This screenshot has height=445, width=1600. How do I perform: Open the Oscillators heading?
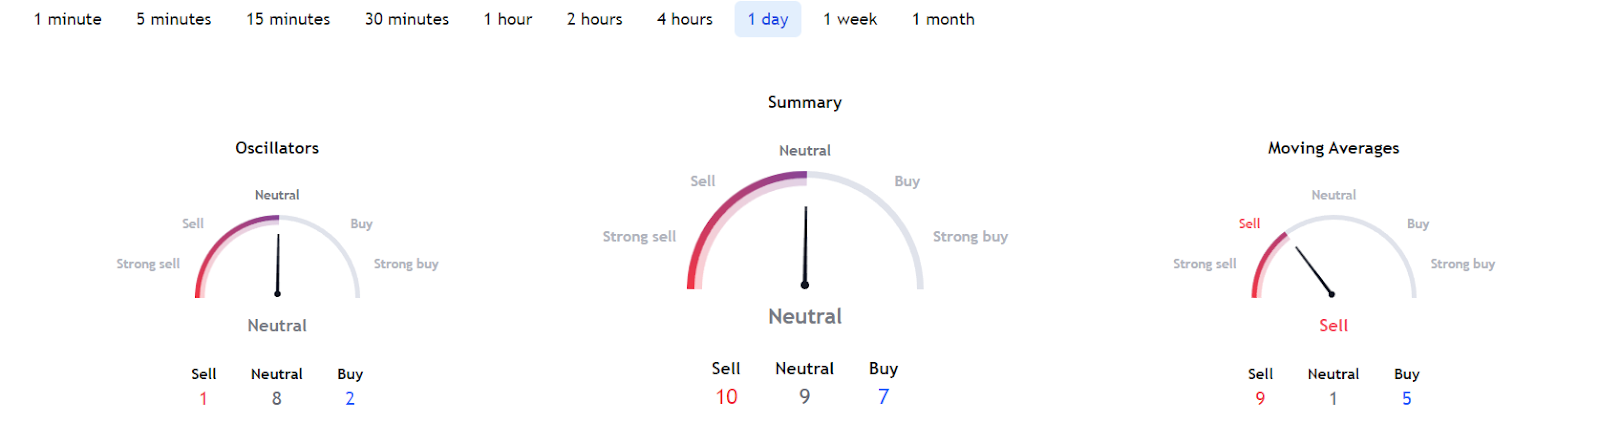coord(277,148)
